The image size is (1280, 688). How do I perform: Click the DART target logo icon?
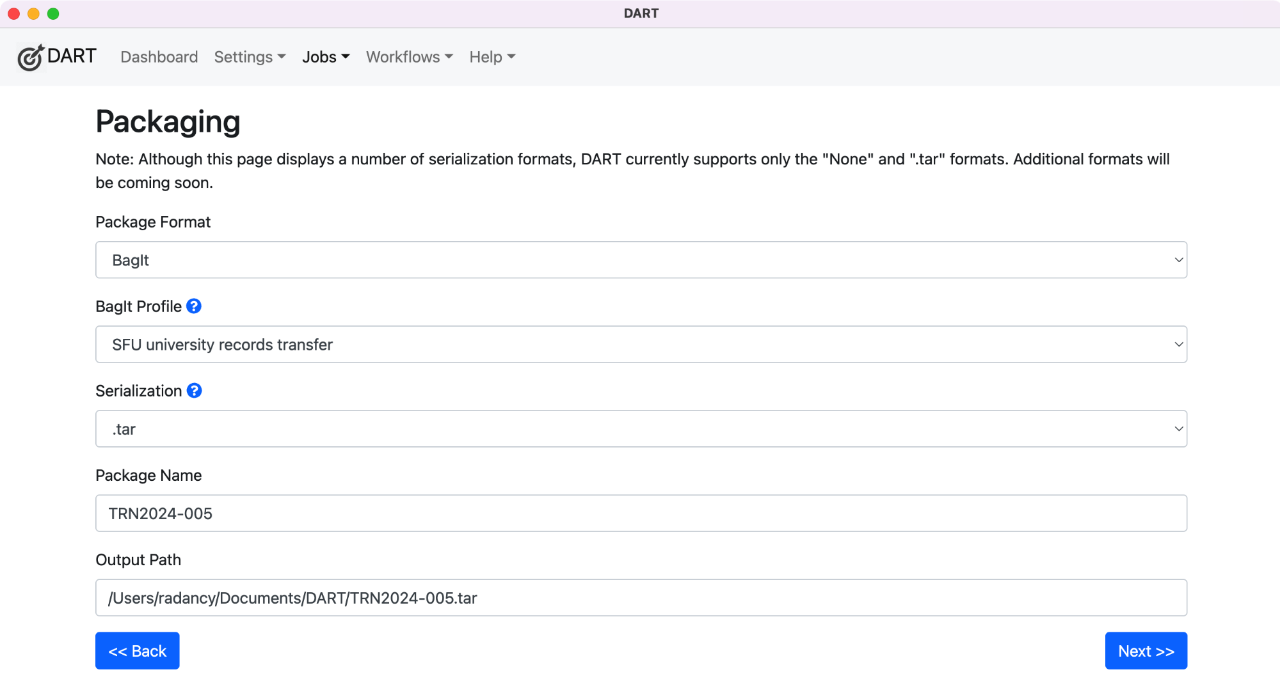coord(31,57)
